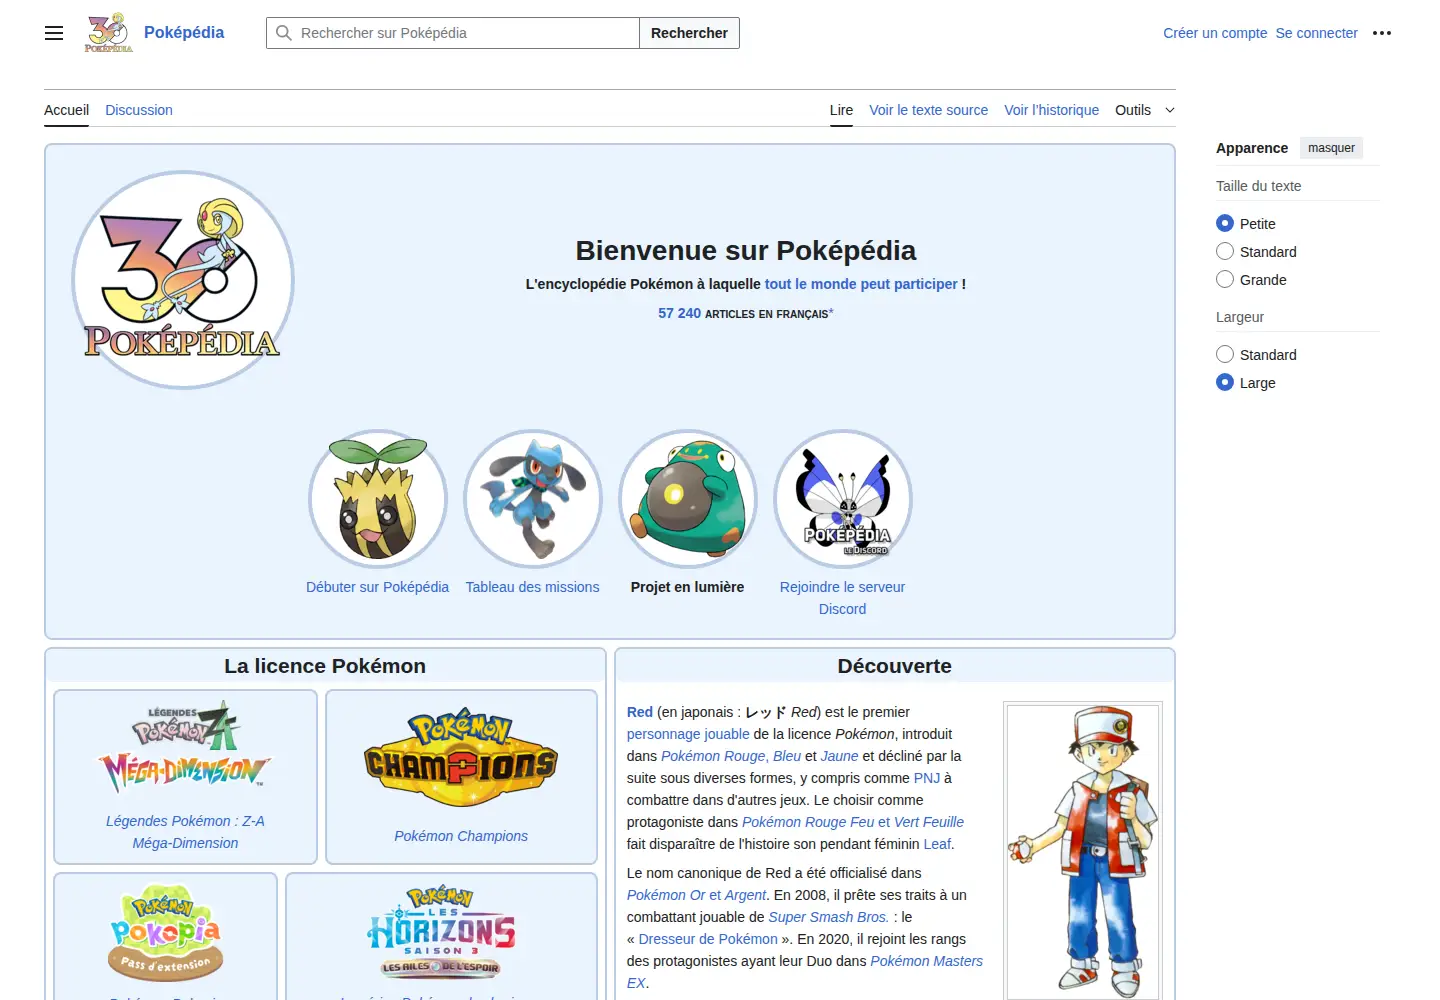Viewport: 1440px width, 1000px height.
Task: Click the Red article link
Action: [640, 712]
